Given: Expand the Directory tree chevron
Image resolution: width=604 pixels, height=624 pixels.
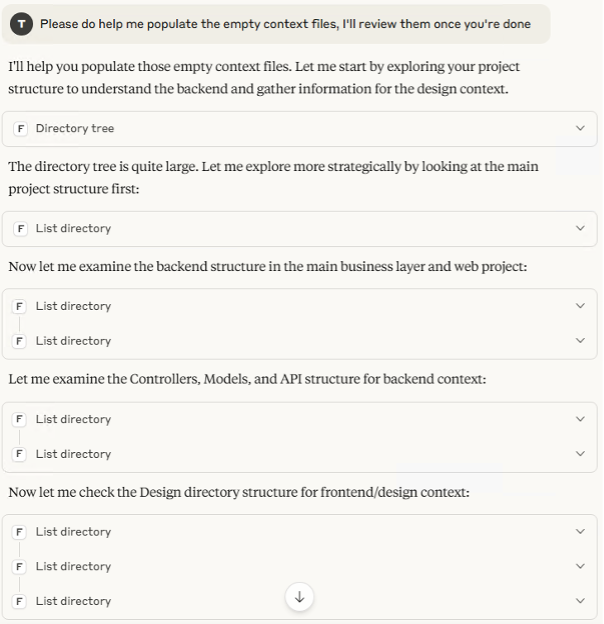Looking at the screenshot, I should [x=580, y=128].
